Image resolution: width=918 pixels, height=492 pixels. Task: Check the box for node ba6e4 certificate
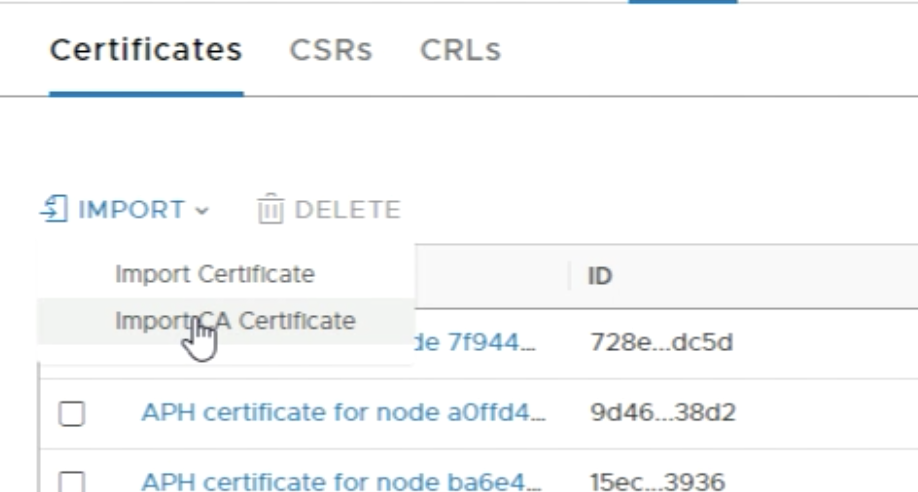(71, 481)
